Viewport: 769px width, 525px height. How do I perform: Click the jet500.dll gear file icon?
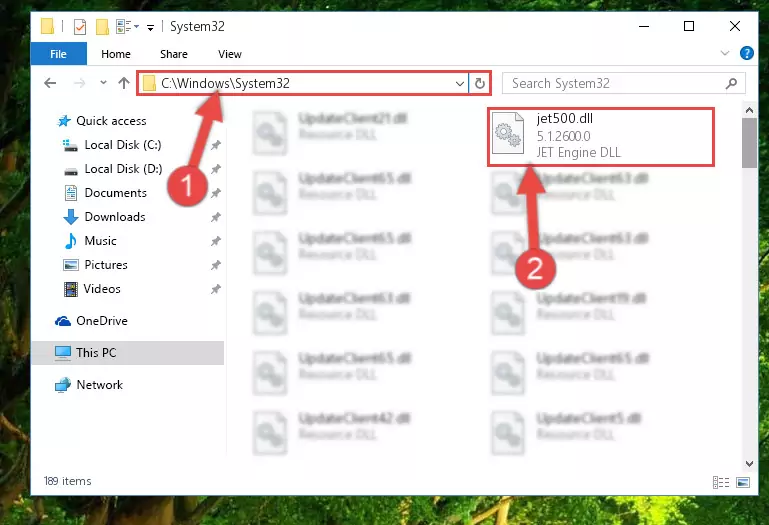click(x=508, y=133)
